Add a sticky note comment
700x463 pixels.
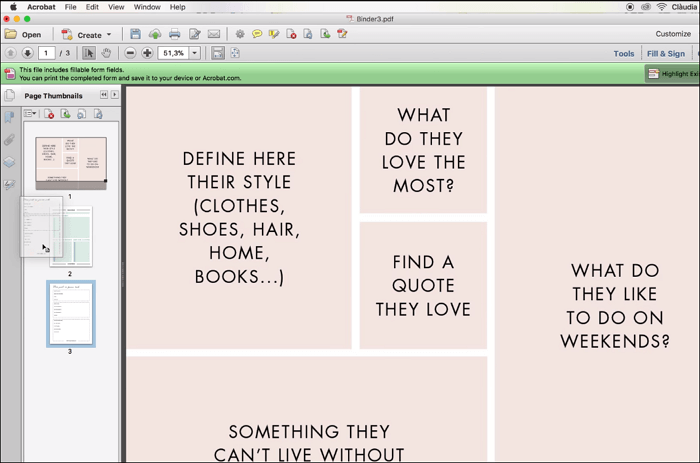point(257,34)
